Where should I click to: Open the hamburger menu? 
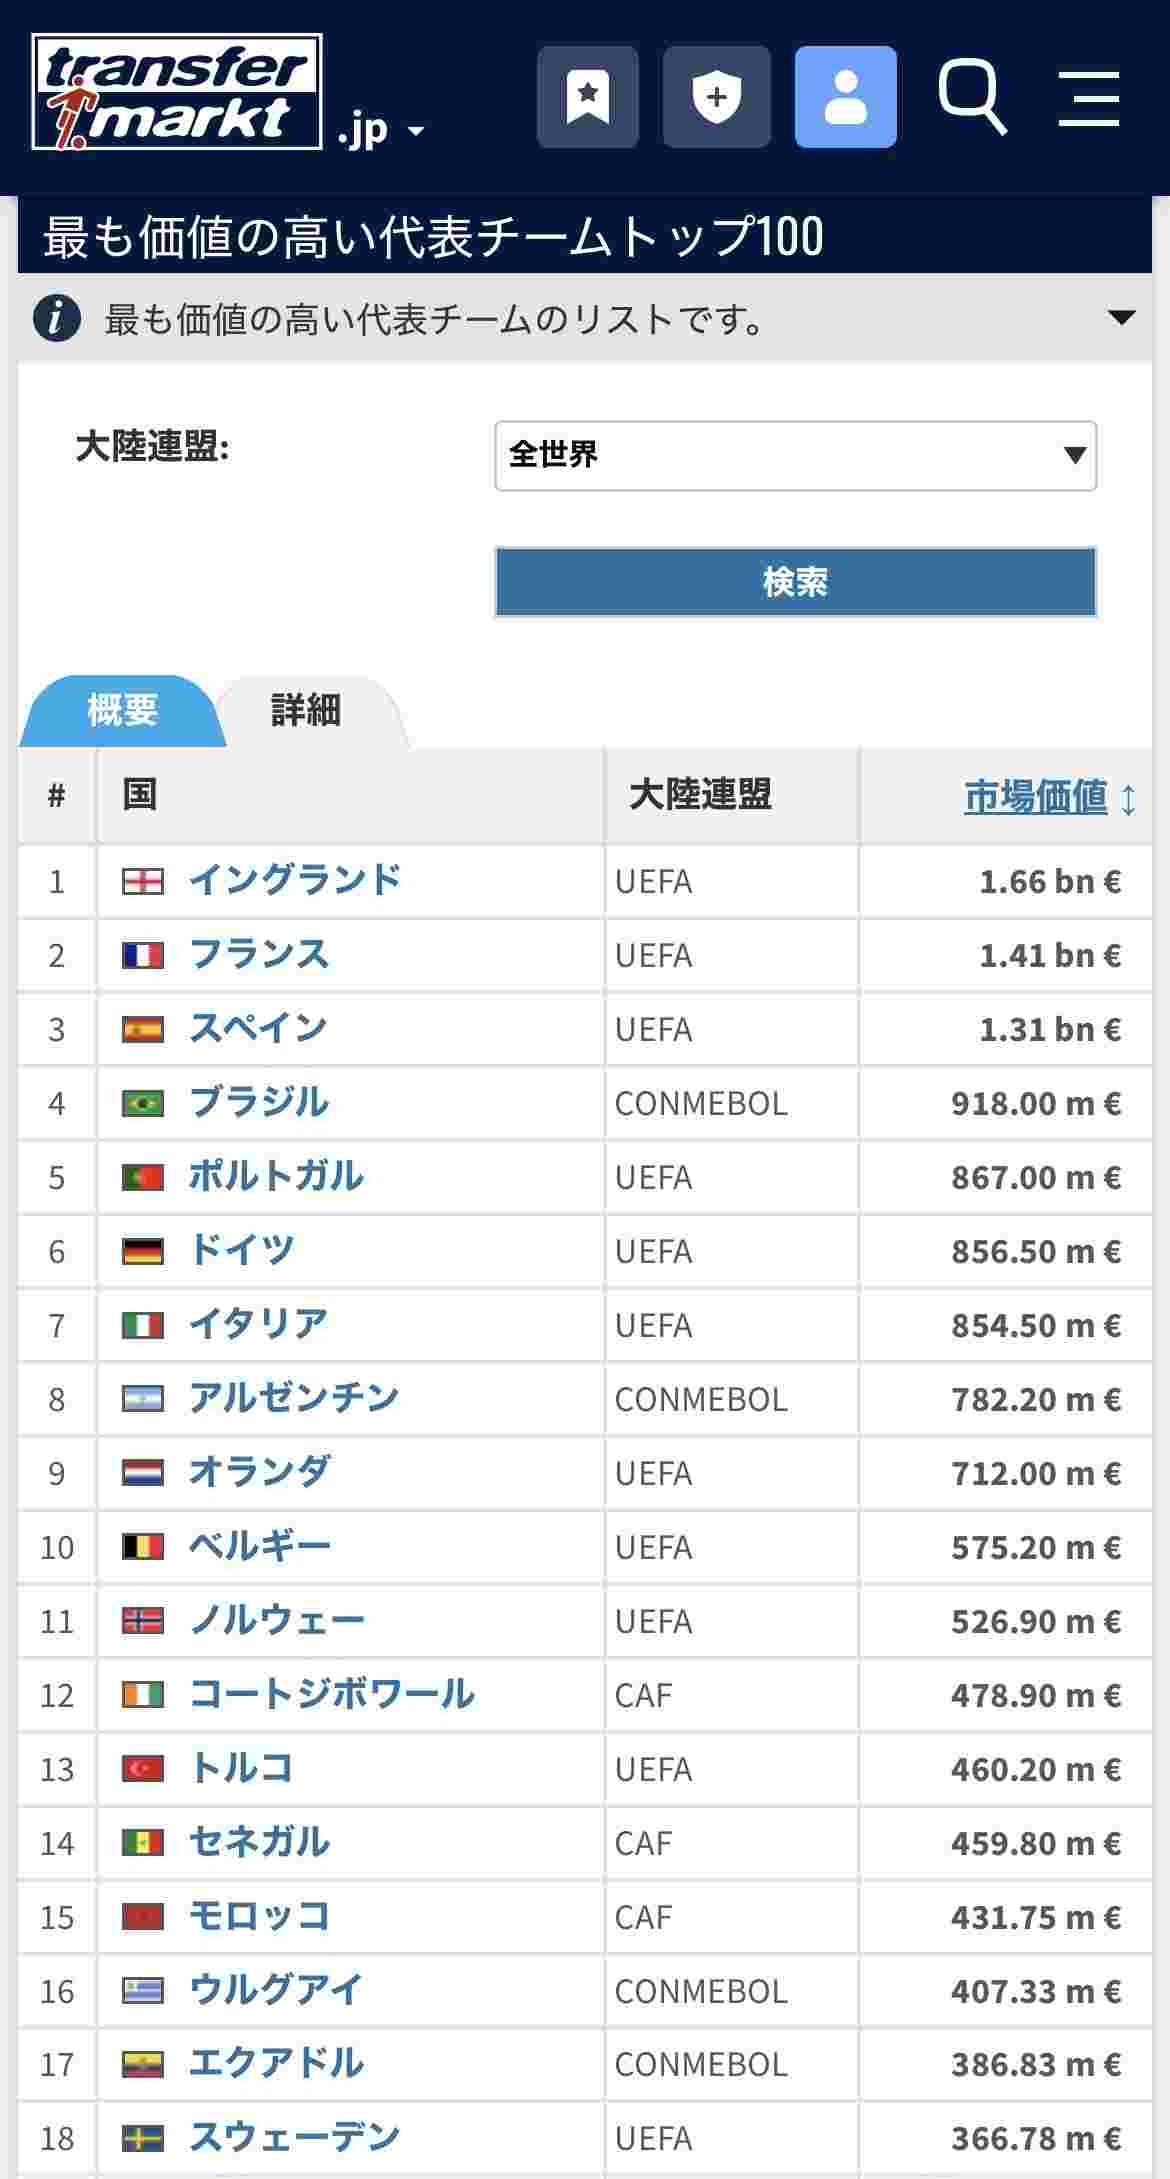click(x=1088, y=97)
